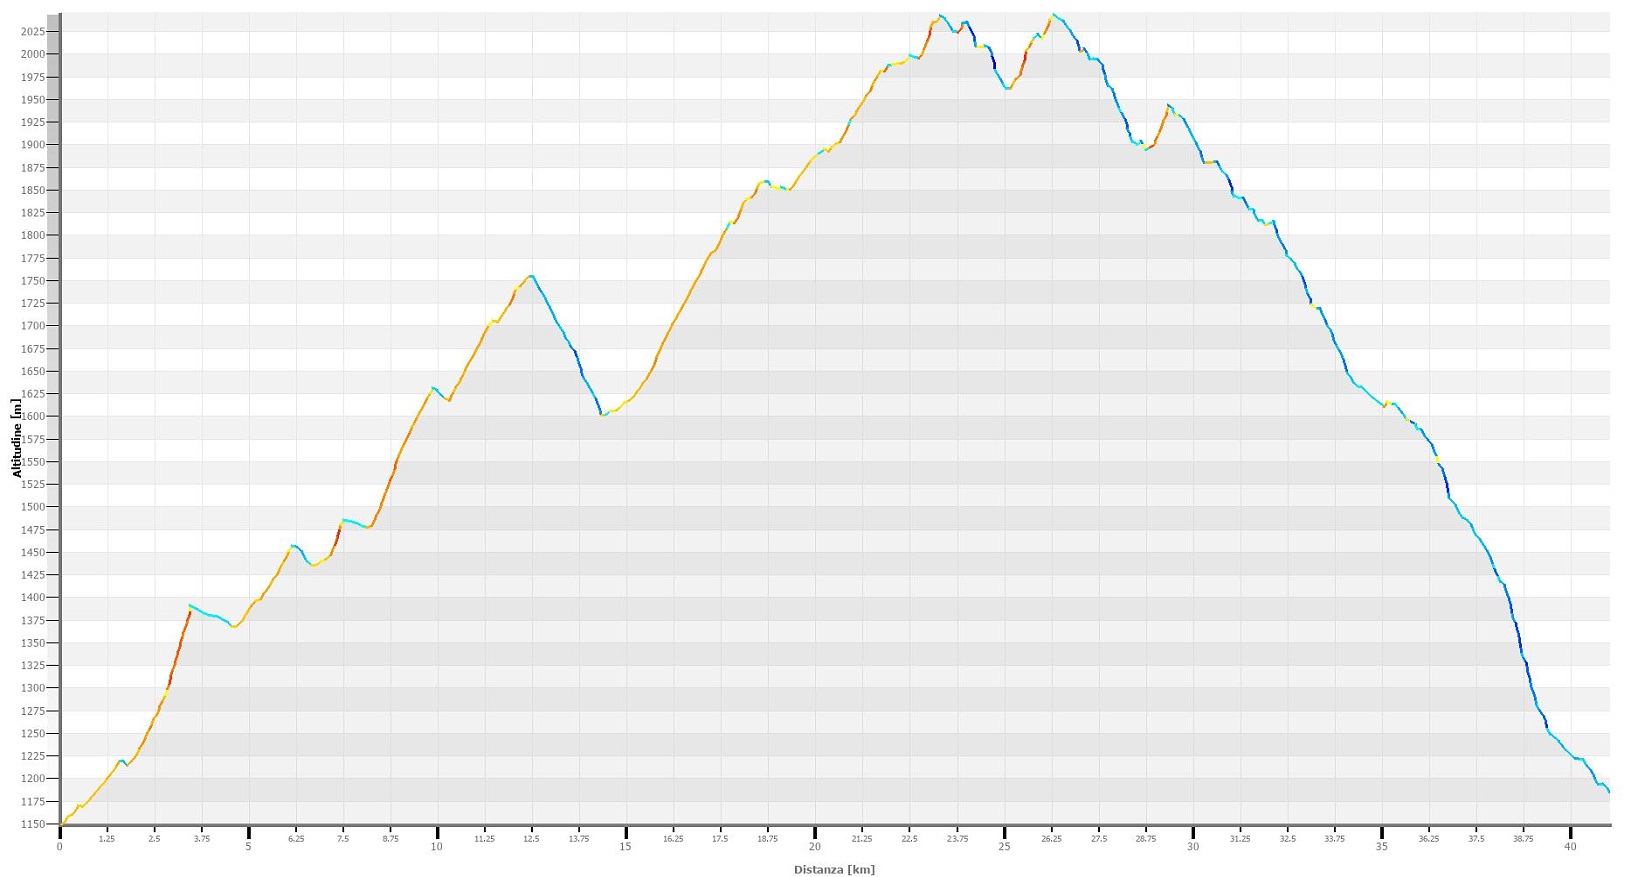Click the Altitudine [m] axis title
The height and width of the screenshot is (877, 1638).
[16, 438]
